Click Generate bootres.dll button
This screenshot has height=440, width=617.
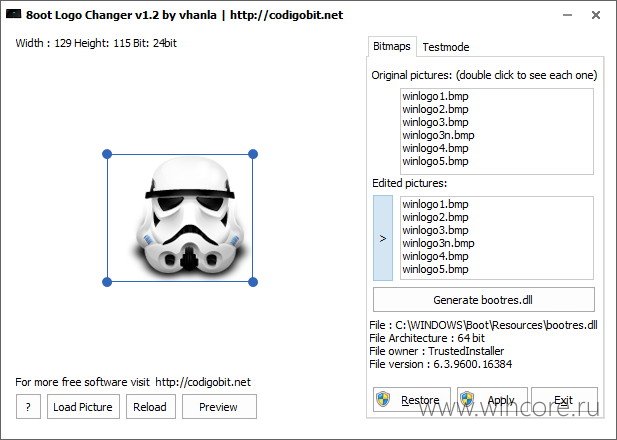pyautogui.click(x=484, y=299)
